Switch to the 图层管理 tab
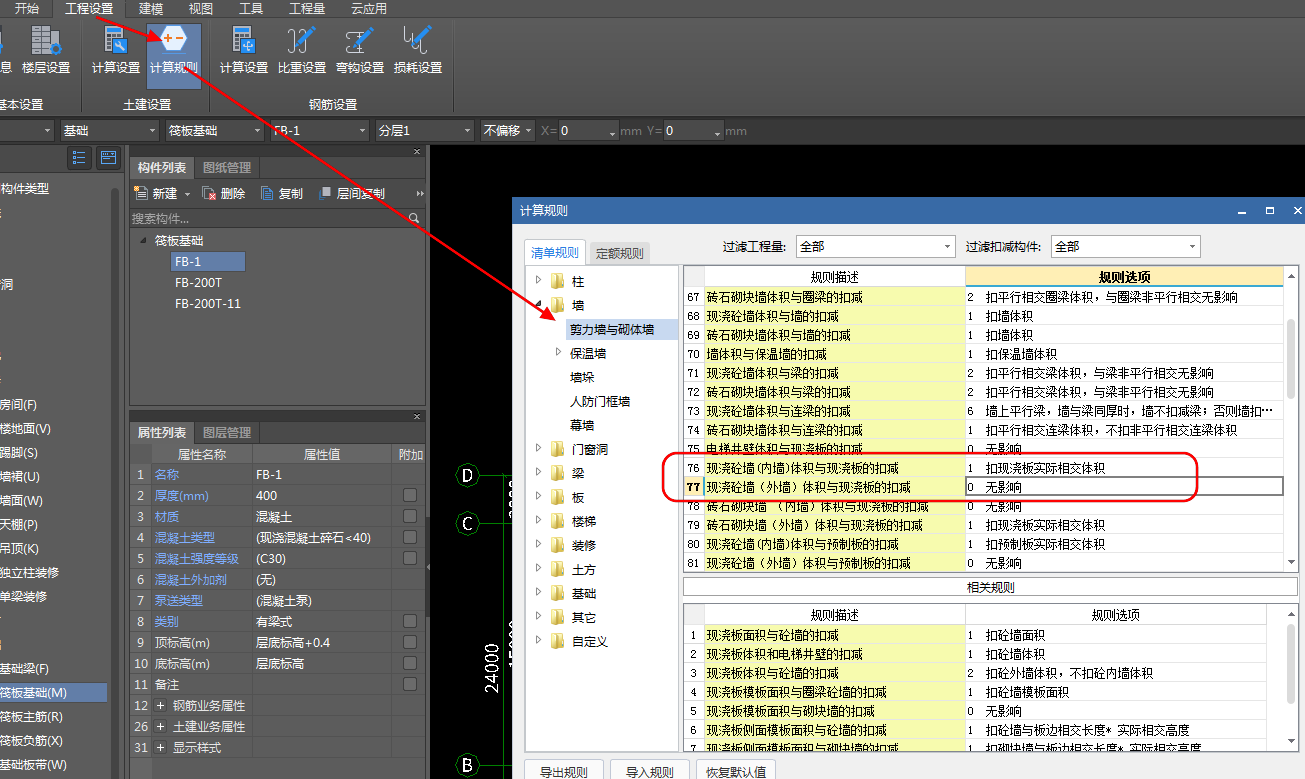The height and width of the screenshot is (779, 1305). click(x=227, y=433)
